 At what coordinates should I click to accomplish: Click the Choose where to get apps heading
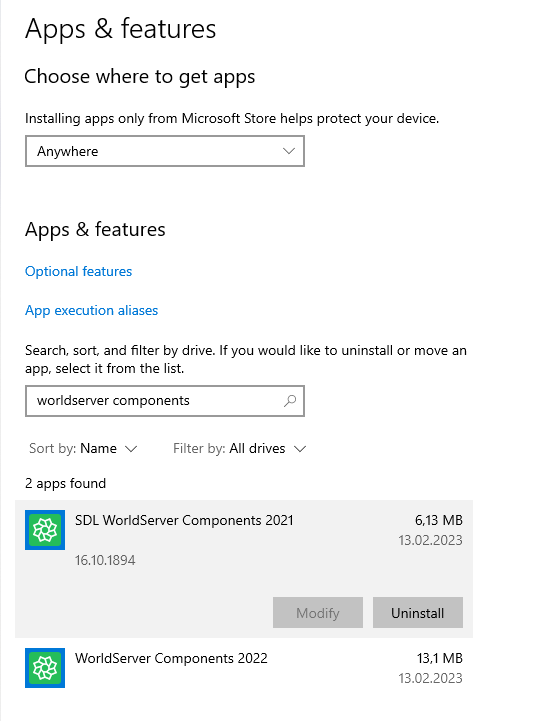[x=140, y=77]
